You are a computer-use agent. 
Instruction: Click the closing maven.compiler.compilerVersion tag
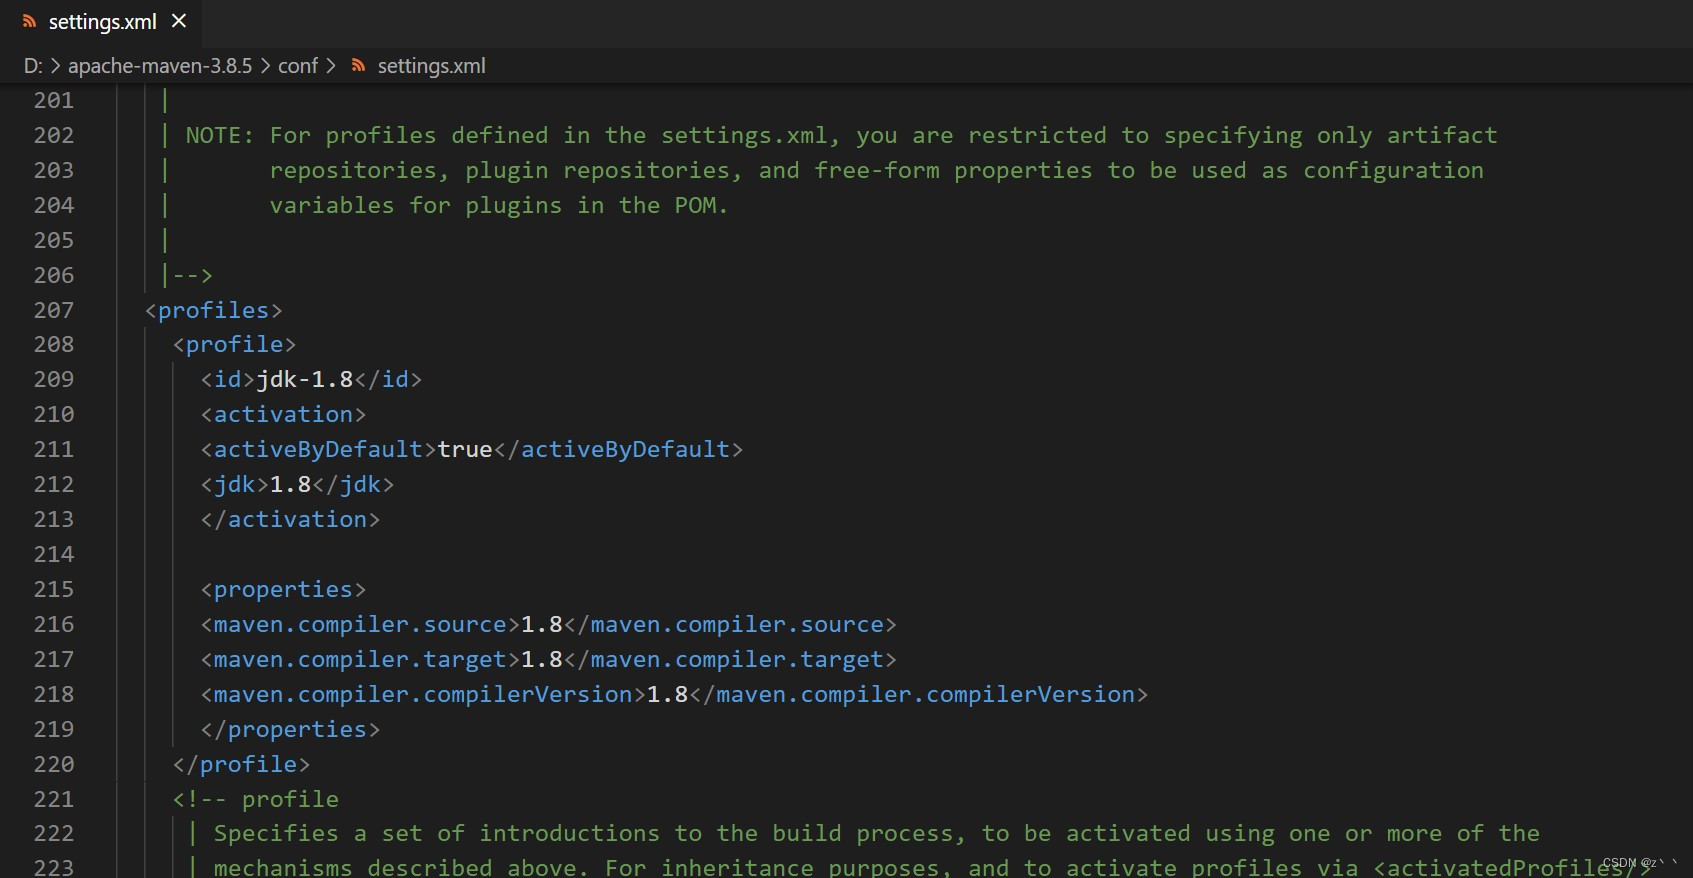pos(919,694)
